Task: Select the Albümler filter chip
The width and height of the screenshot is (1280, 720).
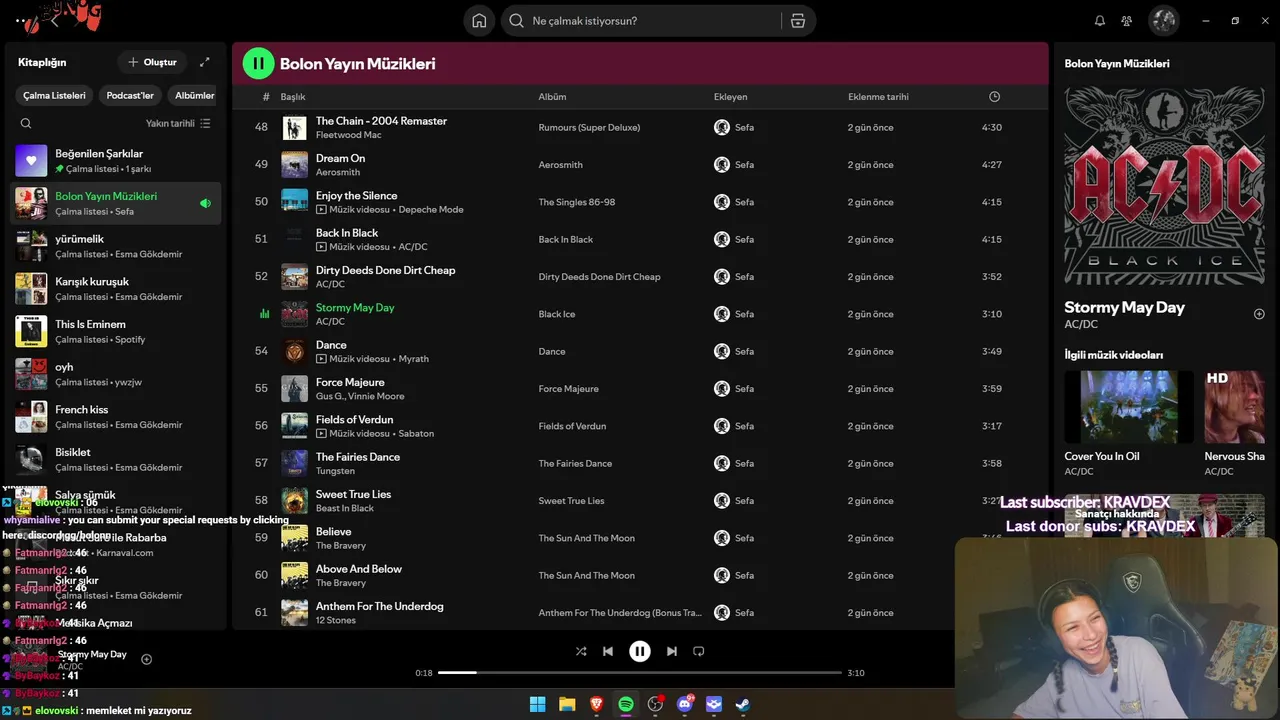Action: (x=194, y=96)
